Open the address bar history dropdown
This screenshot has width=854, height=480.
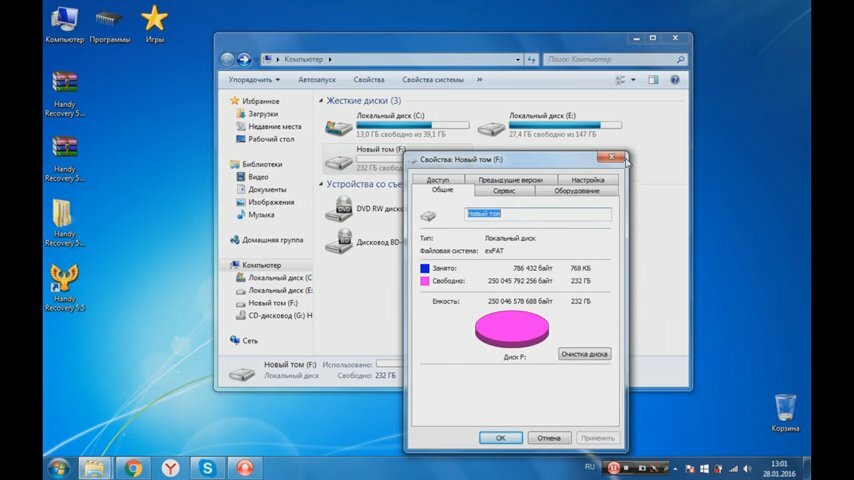click(518, 59)
